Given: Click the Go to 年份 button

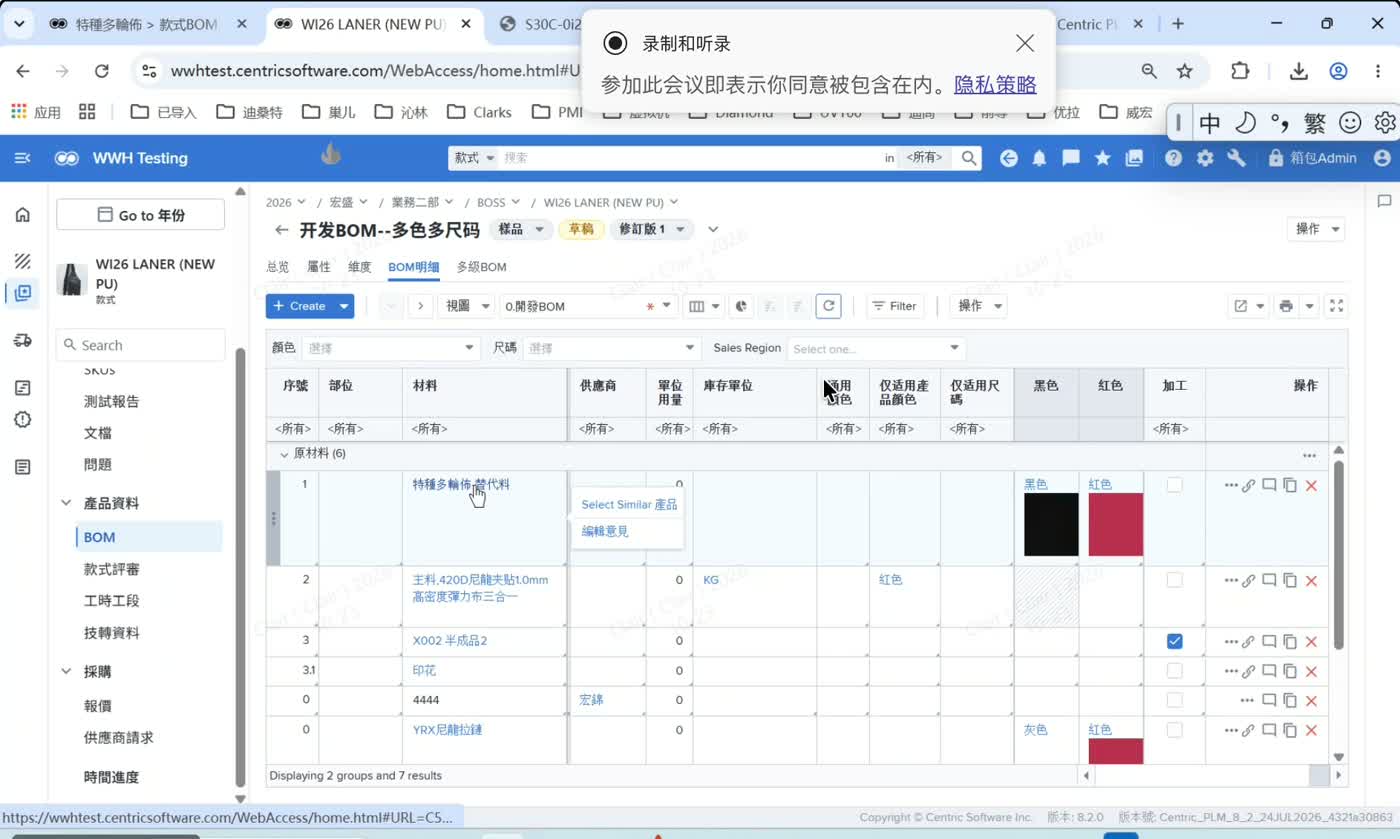Looking at the screenshot, I should 140,215.
